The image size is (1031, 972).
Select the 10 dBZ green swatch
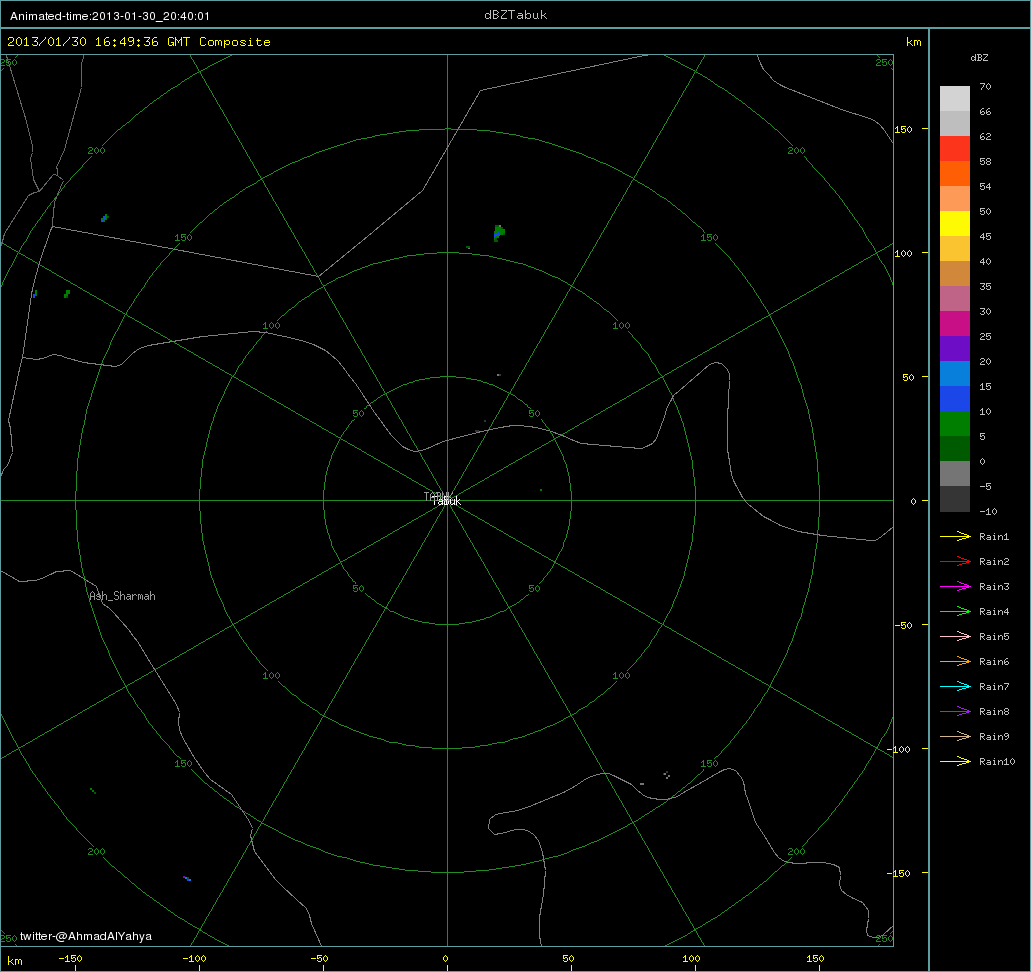tap(955, 424)
